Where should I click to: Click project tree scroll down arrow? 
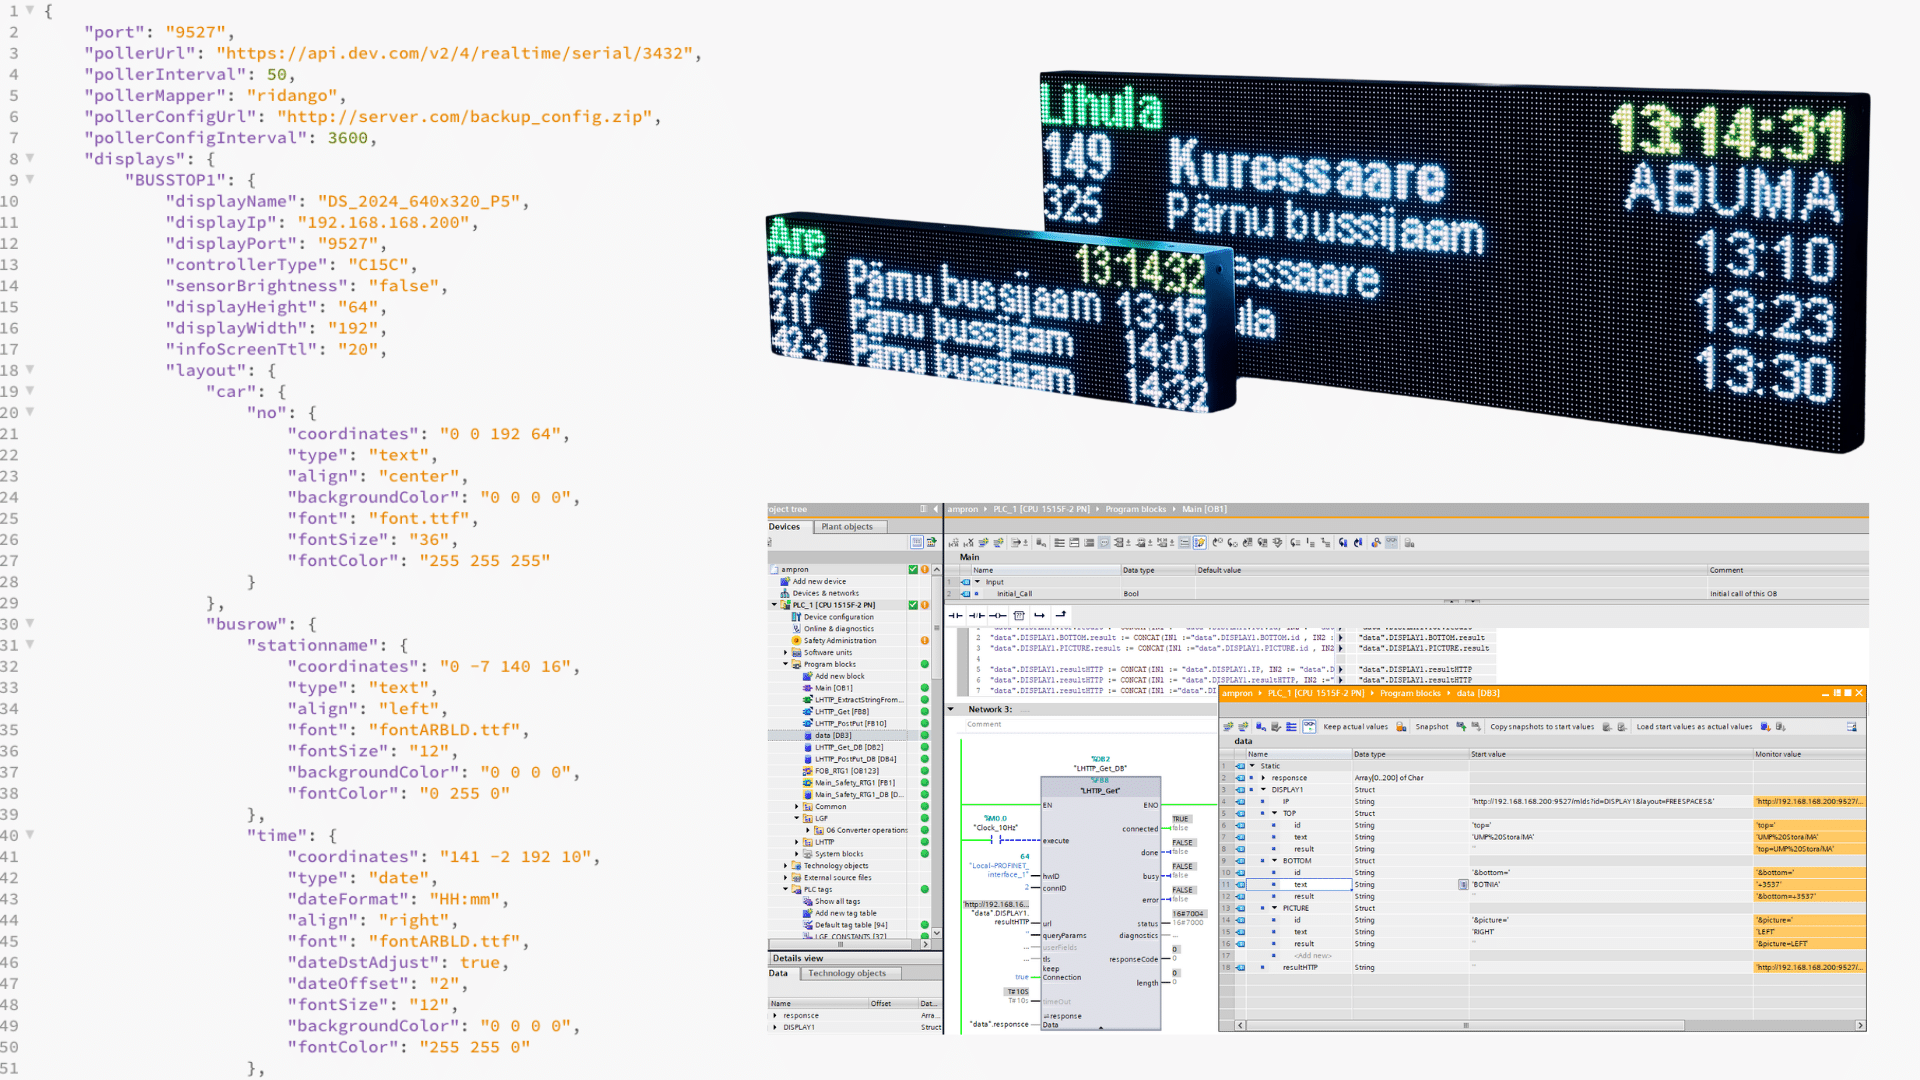coord(937,933)
